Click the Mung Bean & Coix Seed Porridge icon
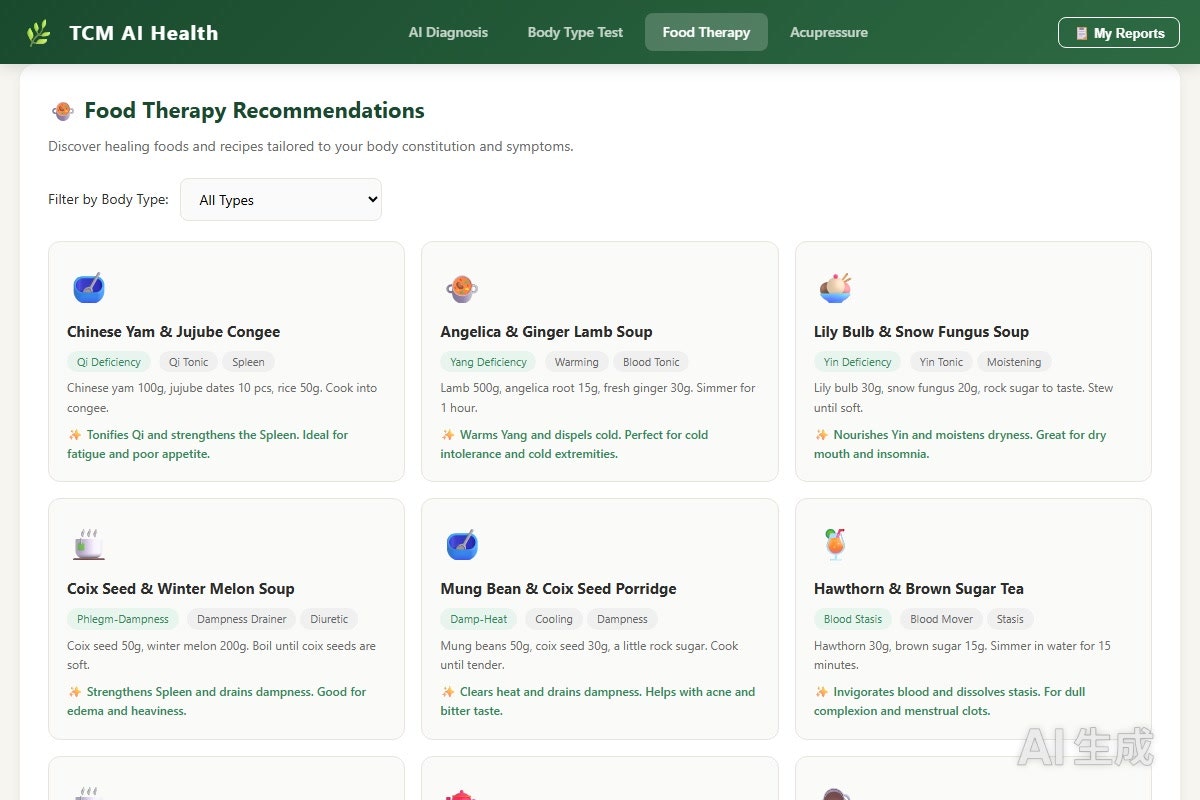The image size is (1200, 800). (x=461, y=545)
